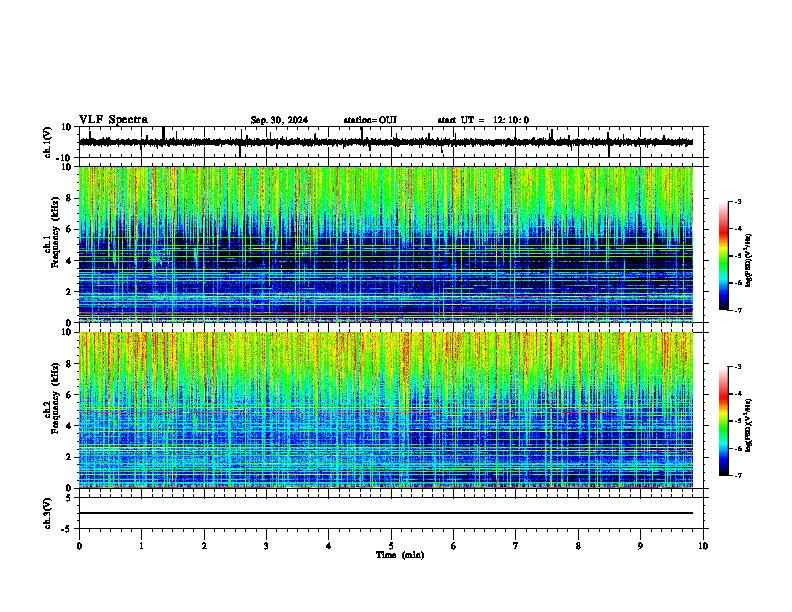
Task: Click the ch.3(V) flat line trace
Action: click(386, 513)
